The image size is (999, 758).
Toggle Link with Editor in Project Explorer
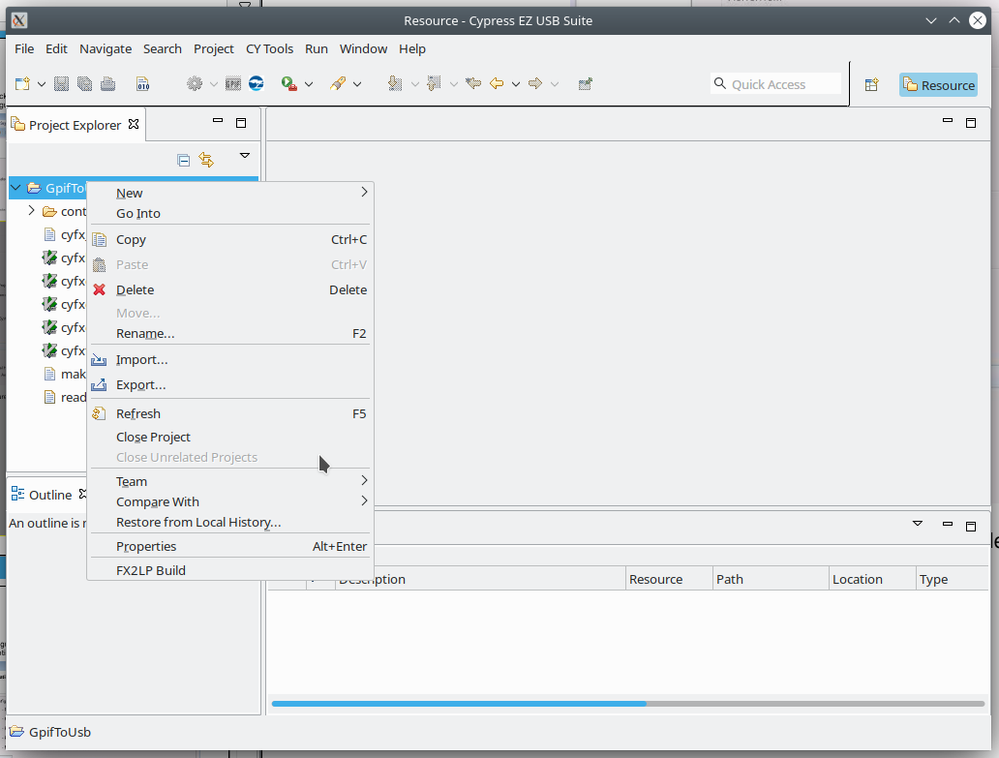click(x=206, y=160)
